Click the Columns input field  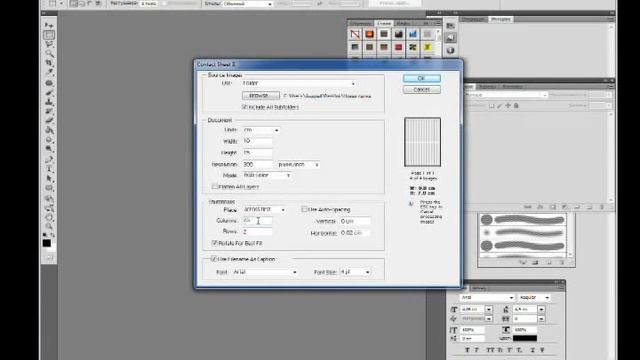(257, 221)
